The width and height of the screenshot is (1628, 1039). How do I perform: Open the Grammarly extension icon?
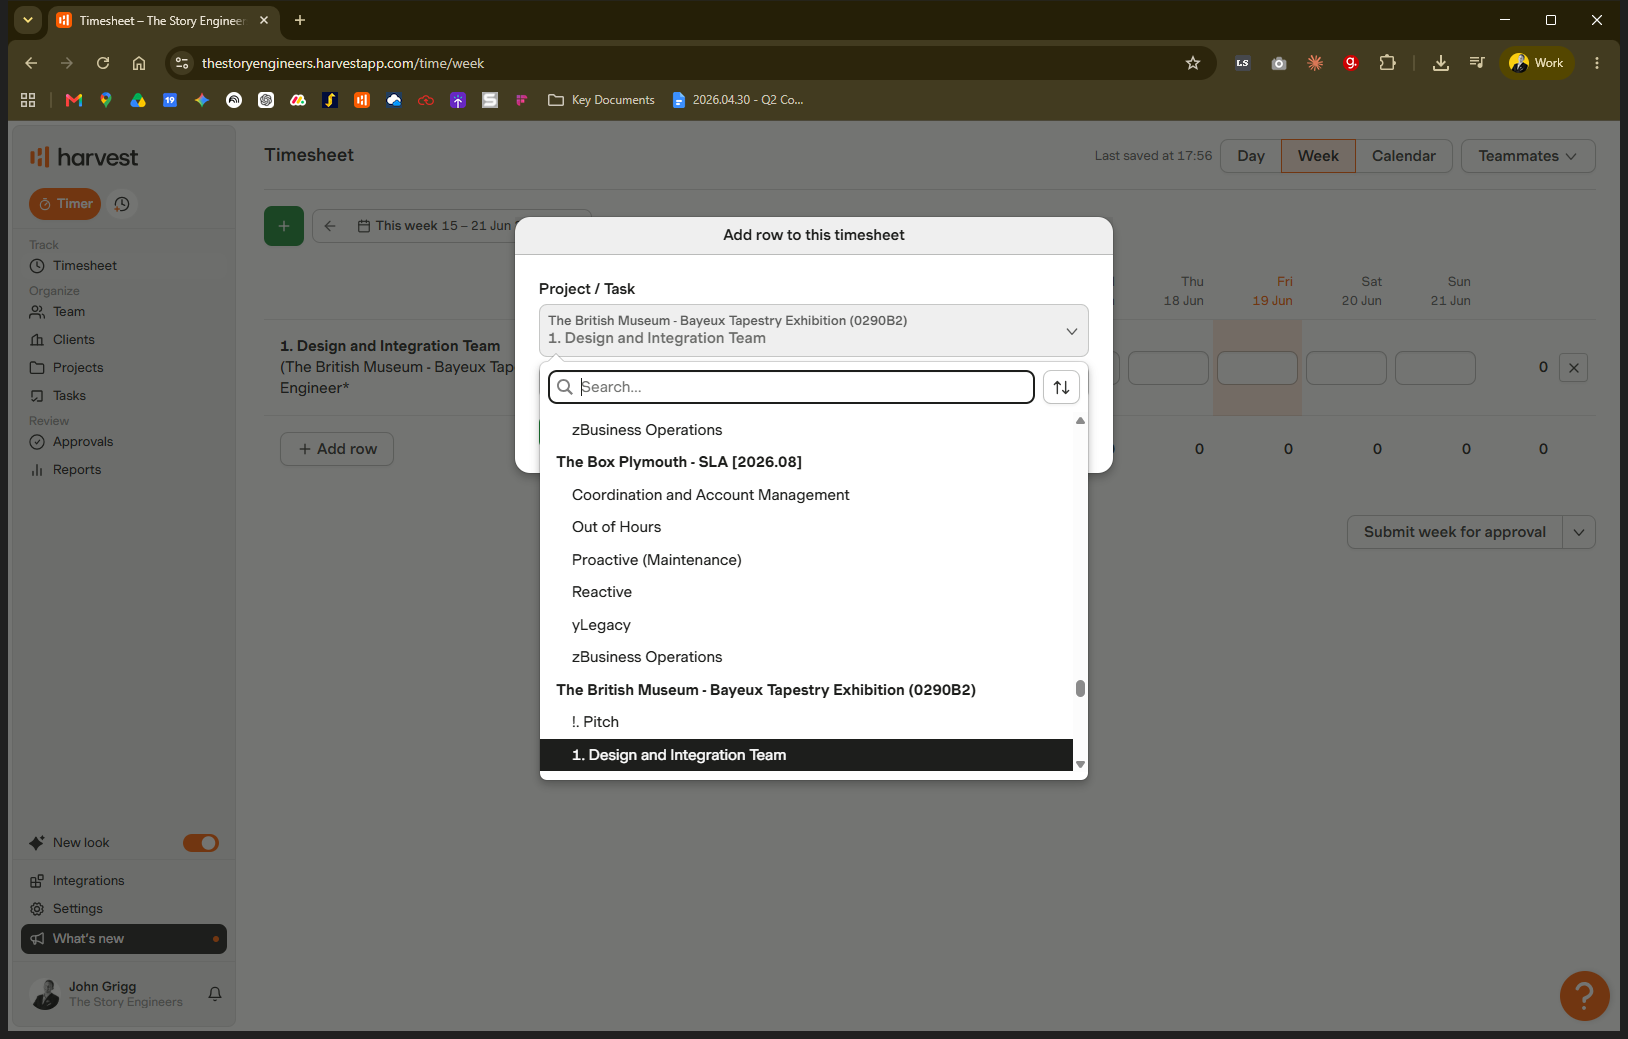point(1351,63)
